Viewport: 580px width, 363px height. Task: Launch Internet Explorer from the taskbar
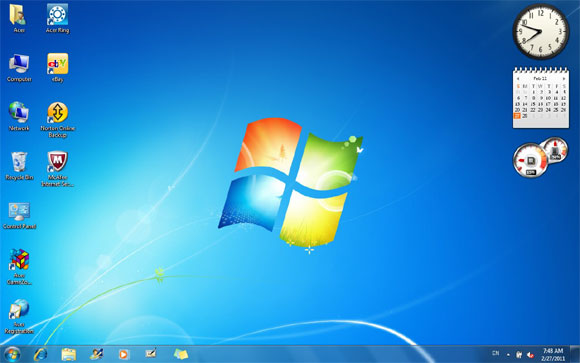pyautogui.click(x=40, y=354)
